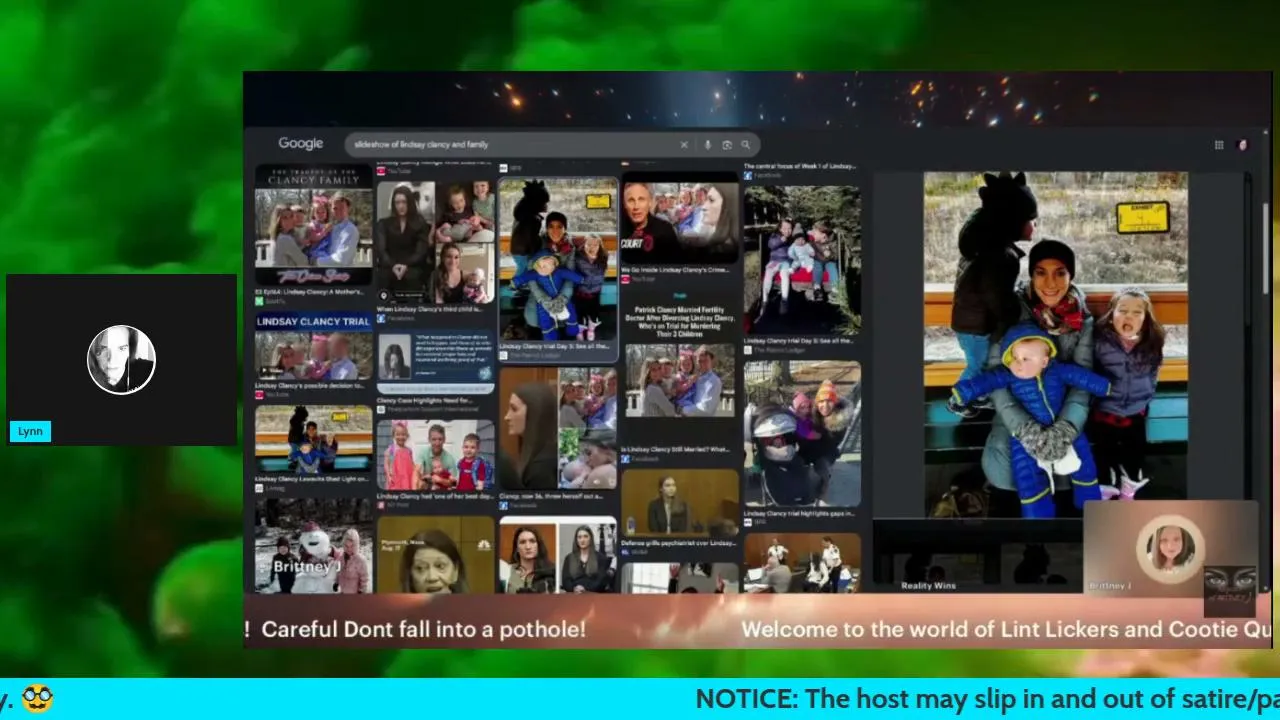Click the glasses emoji in the cyan ticker
The width and height of the screenshot is (1280, 720).
tap(37, 699)
